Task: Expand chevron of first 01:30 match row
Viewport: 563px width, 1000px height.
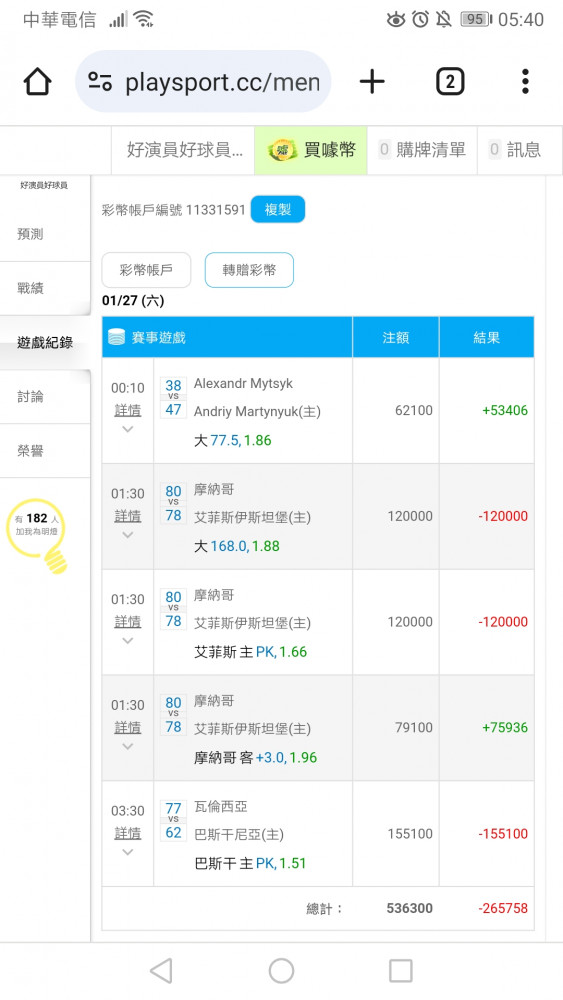Action: click(128, 535)
